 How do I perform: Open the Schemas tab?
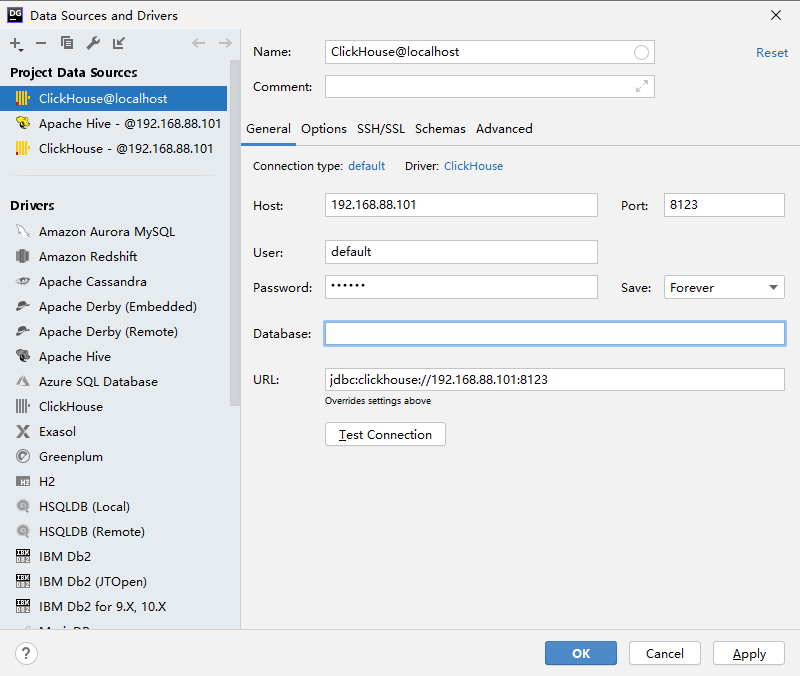pos(440,129)
